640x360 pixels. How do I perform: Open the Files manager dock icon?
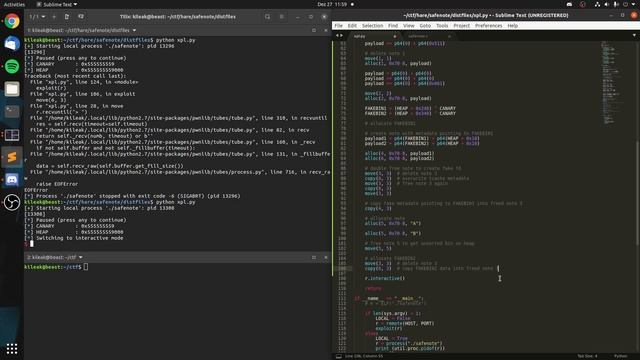pyautogui.click(x=12, y=89)
